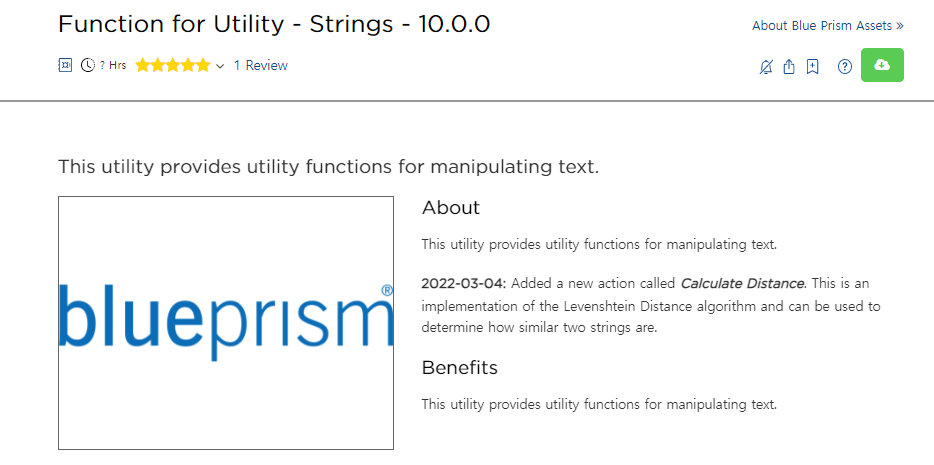Click the italic Calculate Distance text
The width and height of the screenshot is (934, 465).
pyautogui.click(x=742, y=283)
